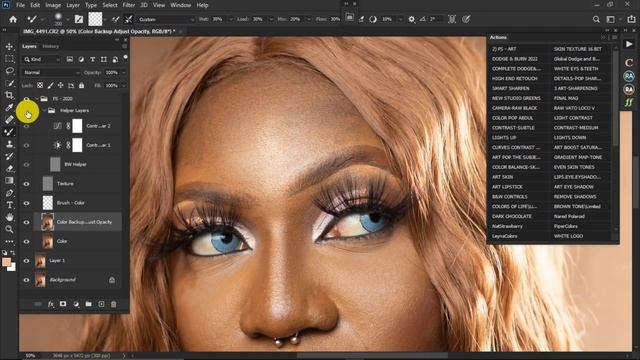640x360 pixels.
Task: Select the Zoom tool
Action: tap(9, 229)
